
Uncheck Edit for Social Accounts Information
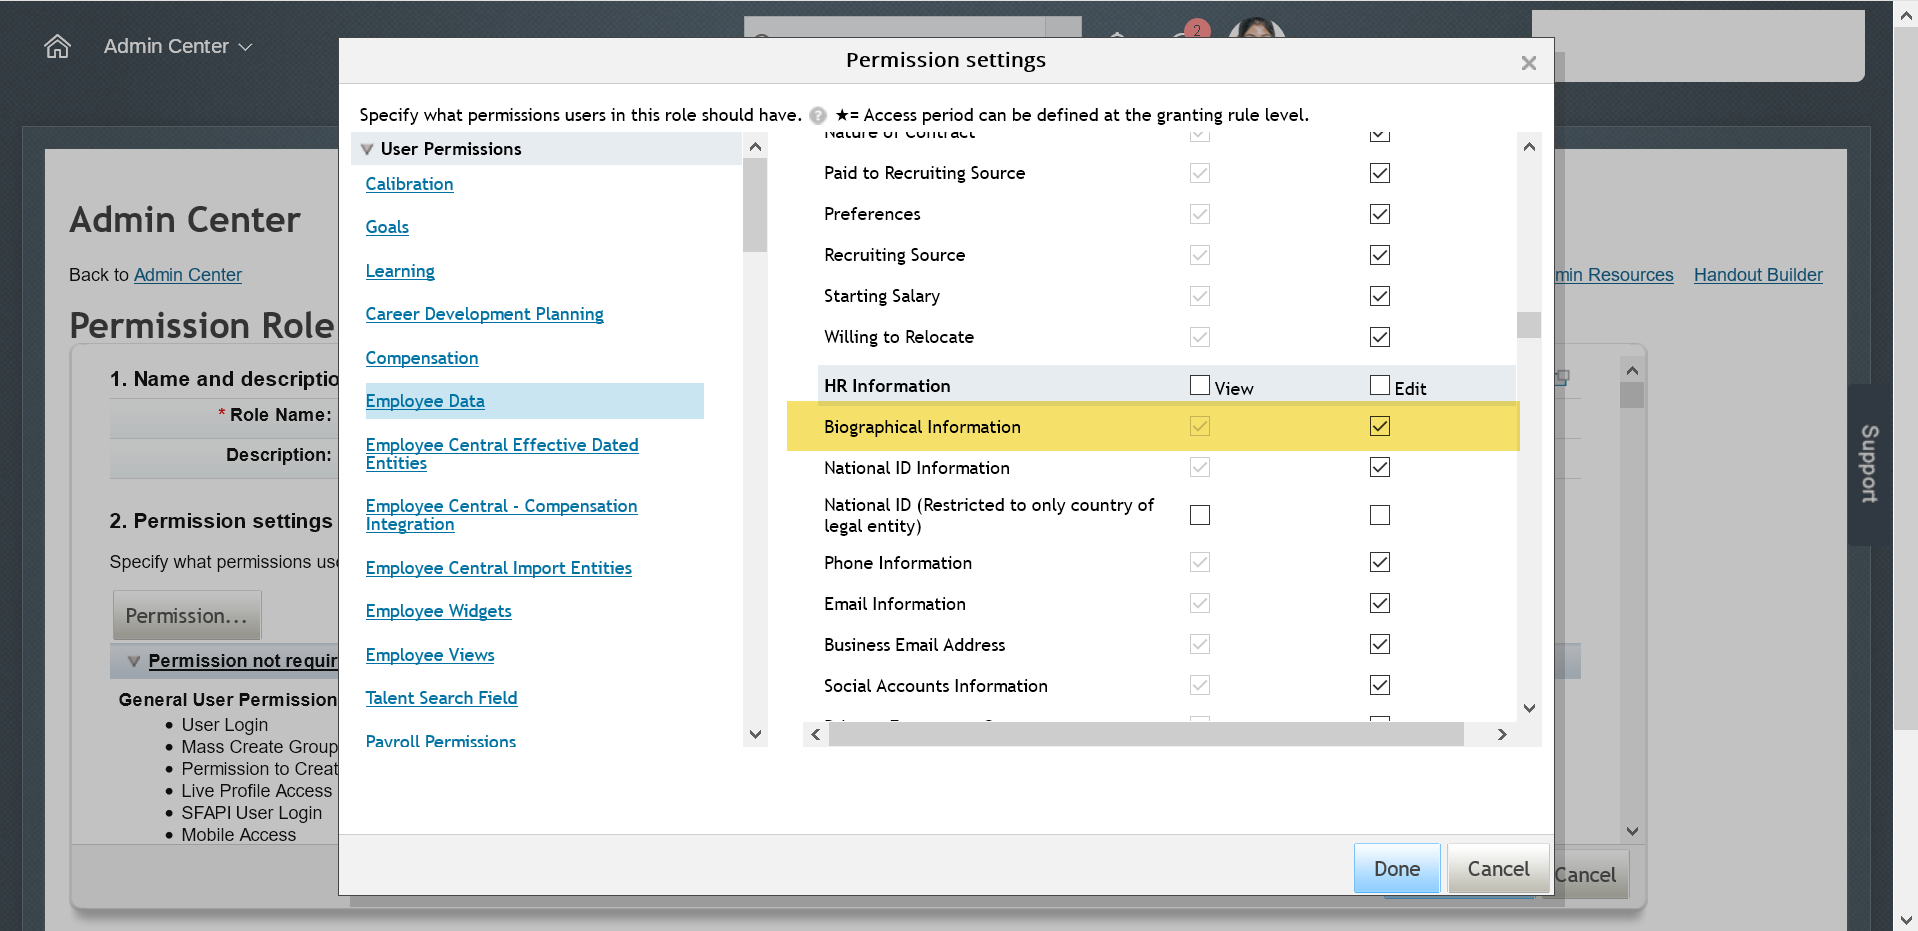[x=1380, y=685]
